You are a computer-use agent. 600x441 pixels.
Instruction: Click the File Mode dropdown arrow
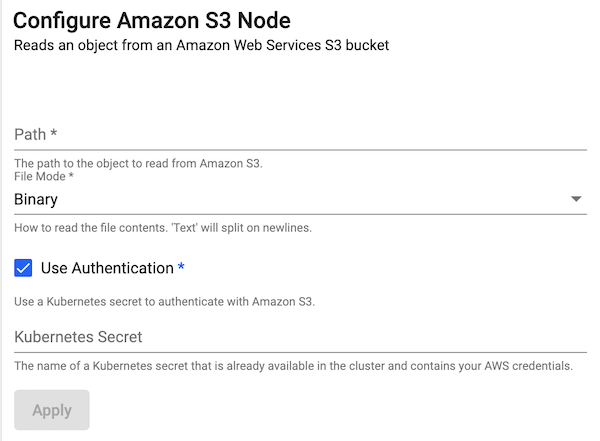(x=576, y=199)
